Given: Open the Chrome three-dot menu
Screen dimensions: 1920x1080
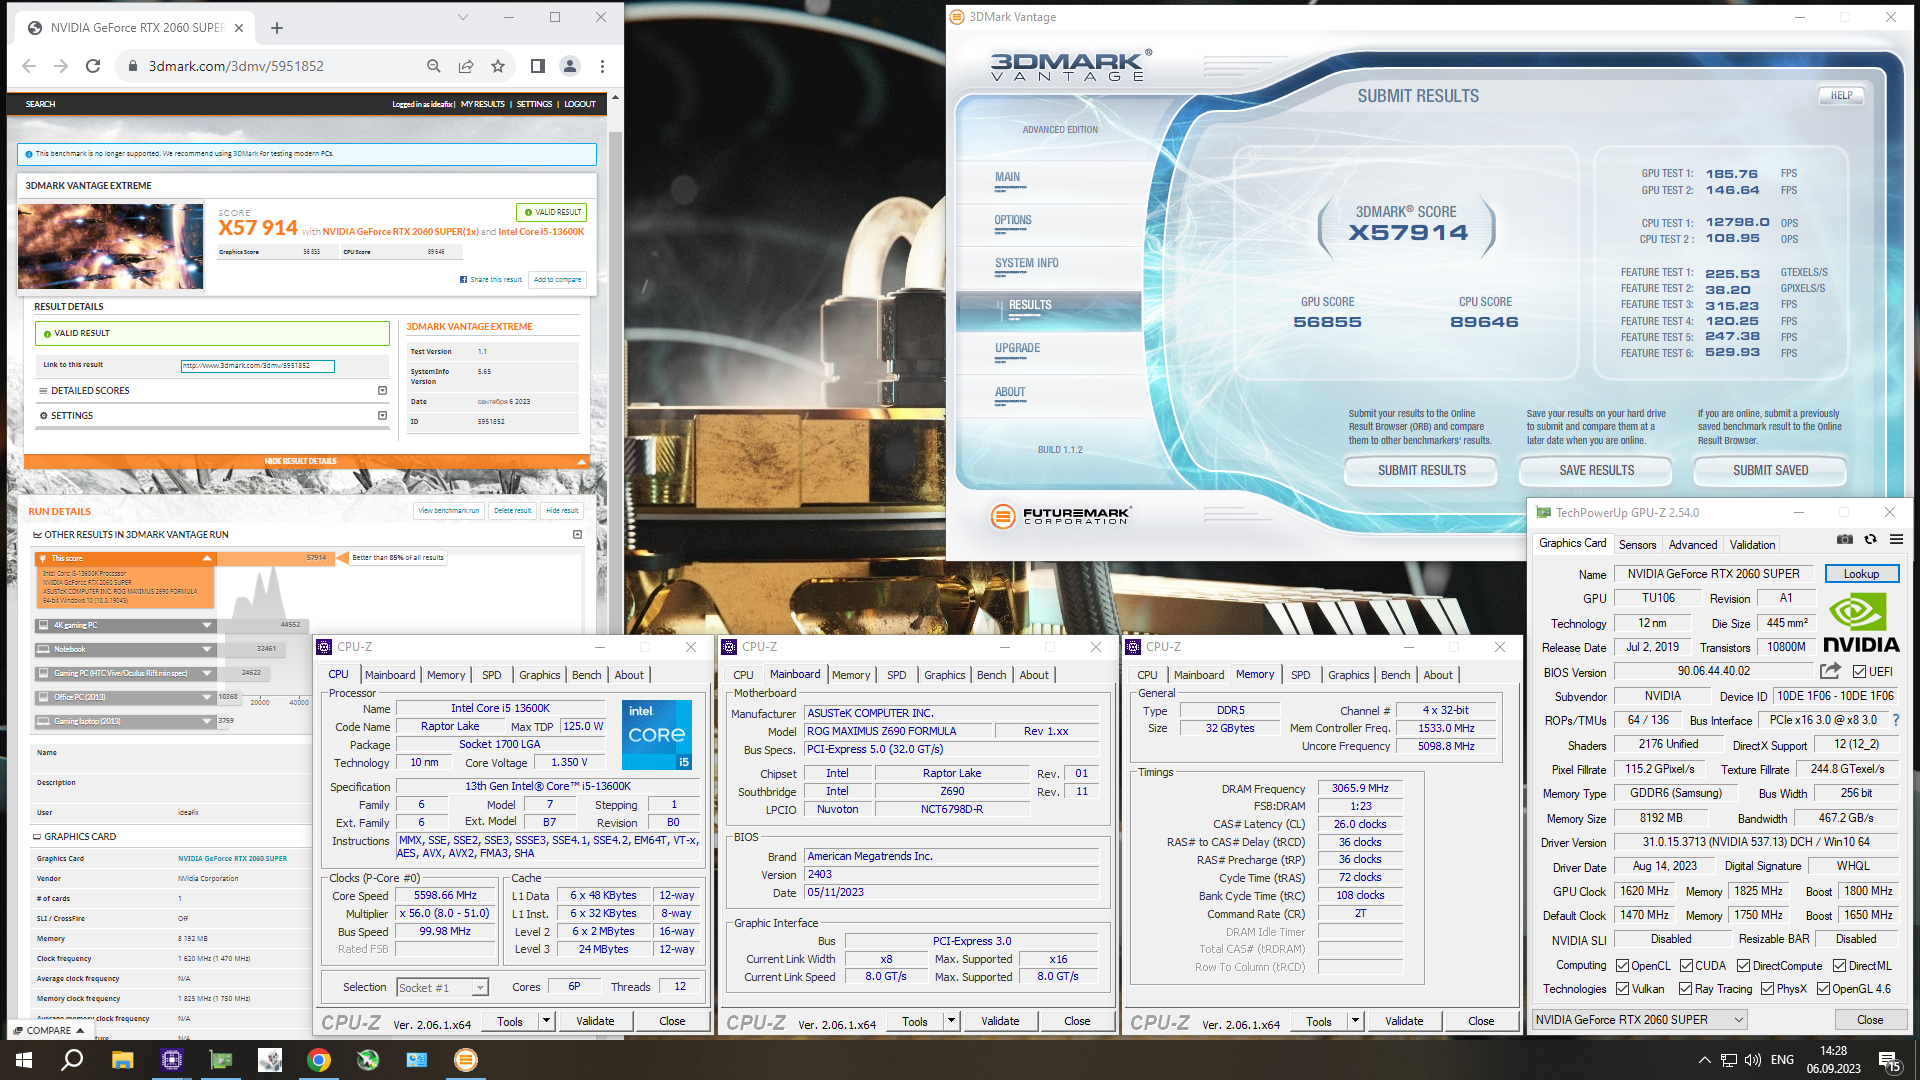Looking at the screenshot, I should coord(602,66).
